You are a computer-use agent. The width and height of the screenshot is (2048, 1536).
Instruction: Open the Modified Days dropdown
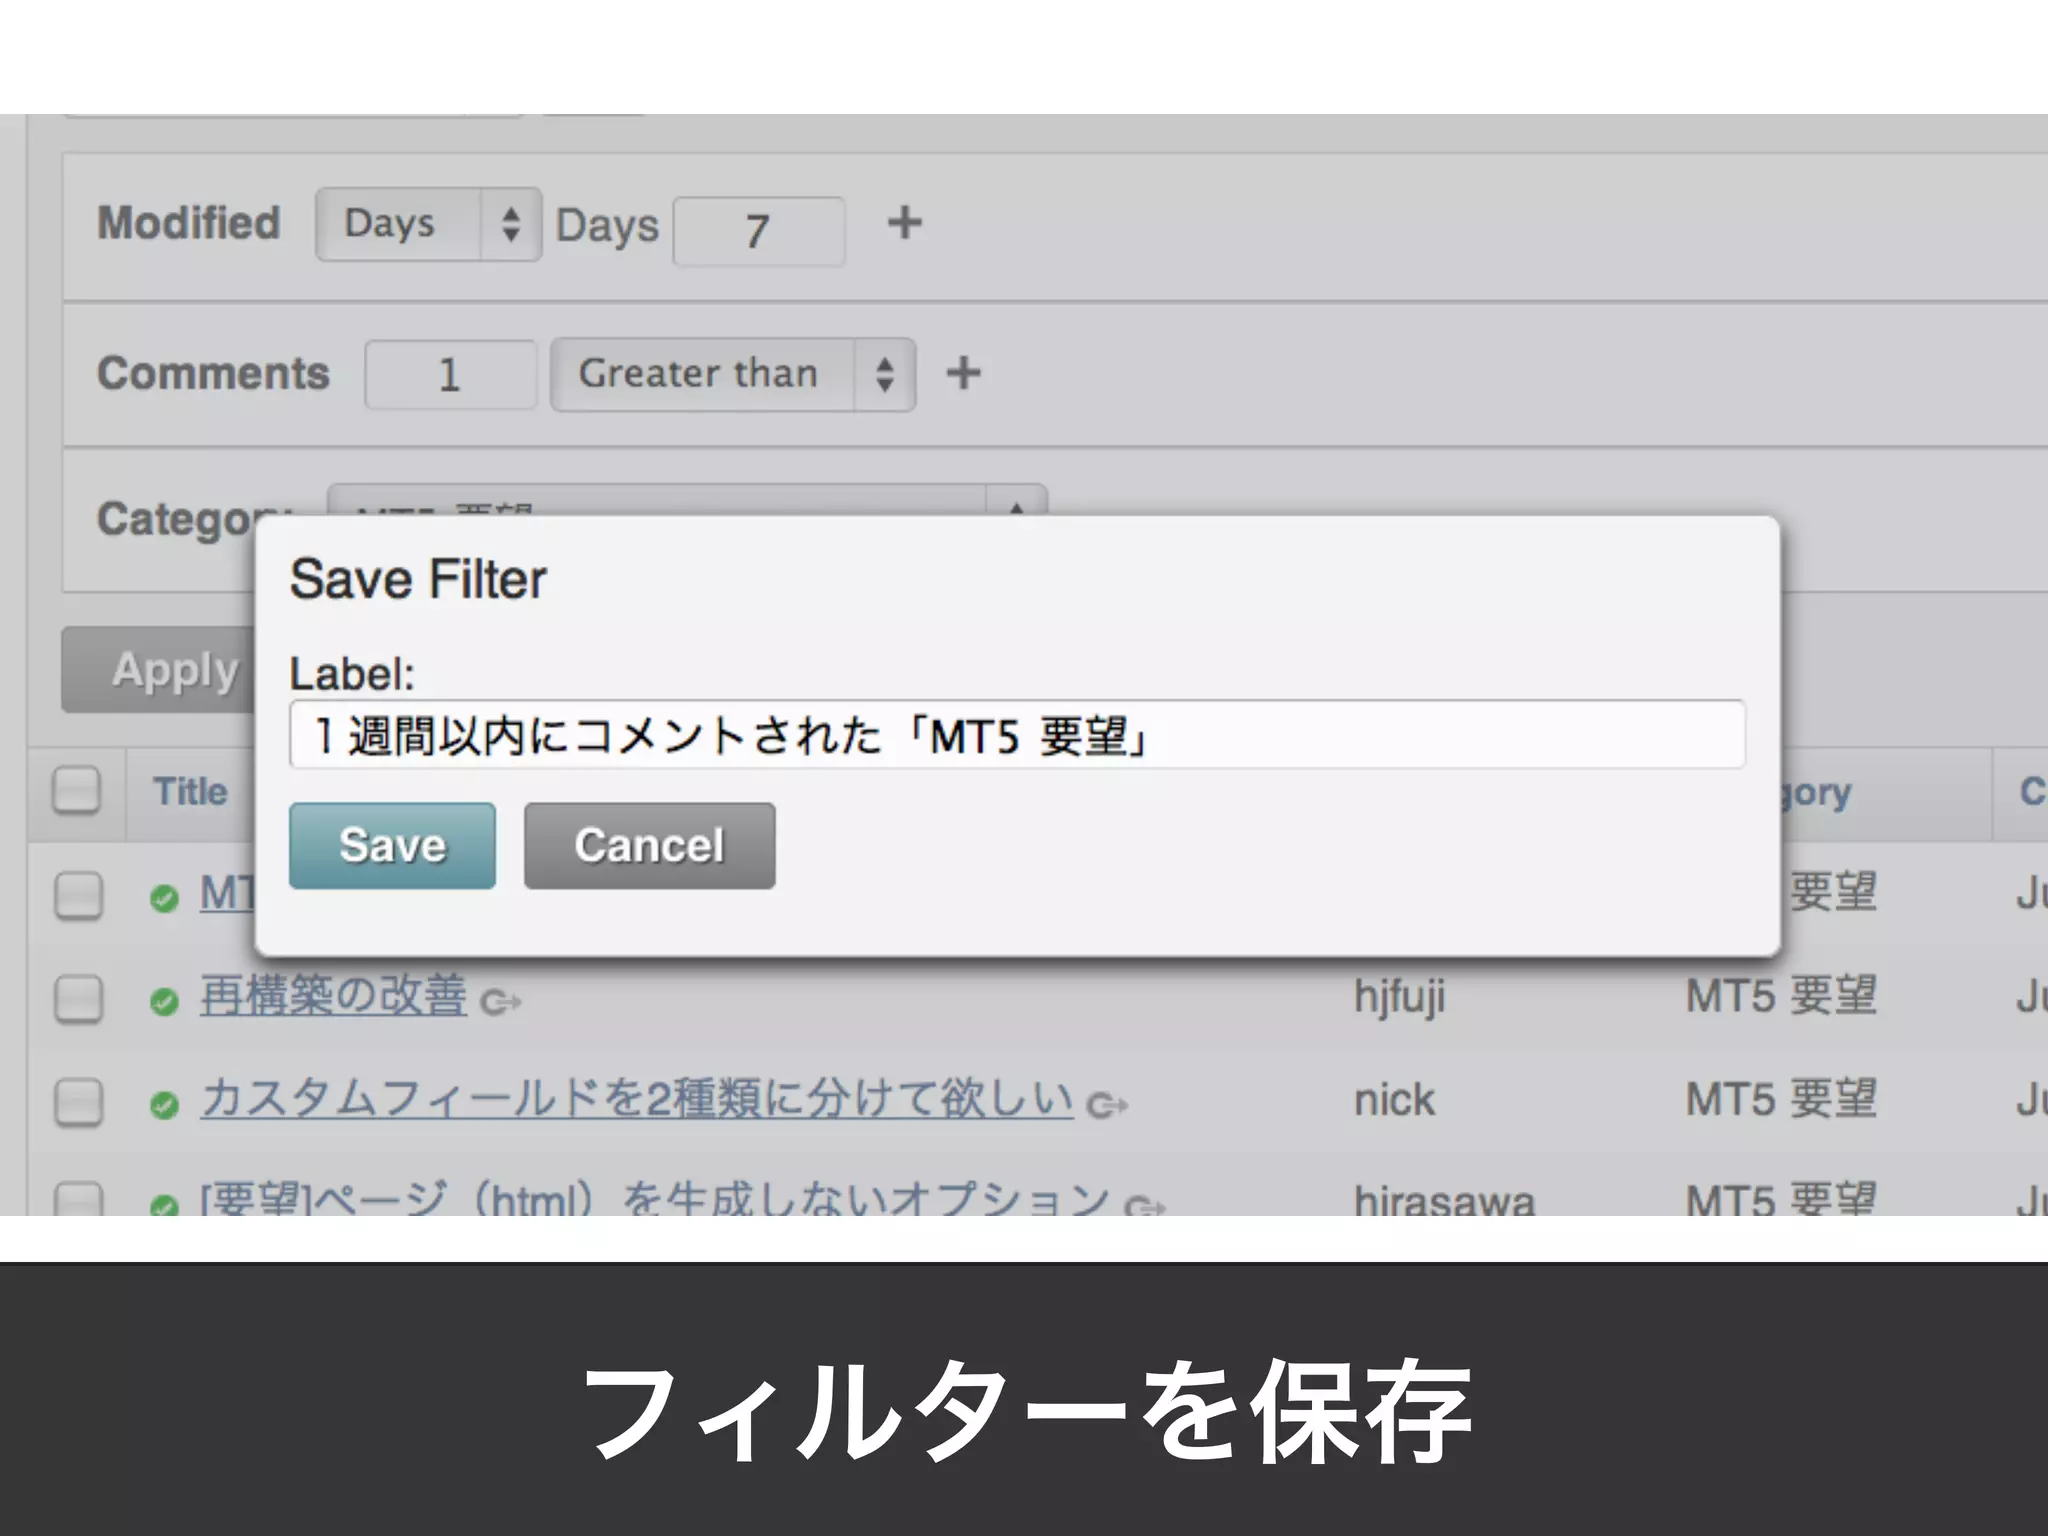tap(428, 224)
